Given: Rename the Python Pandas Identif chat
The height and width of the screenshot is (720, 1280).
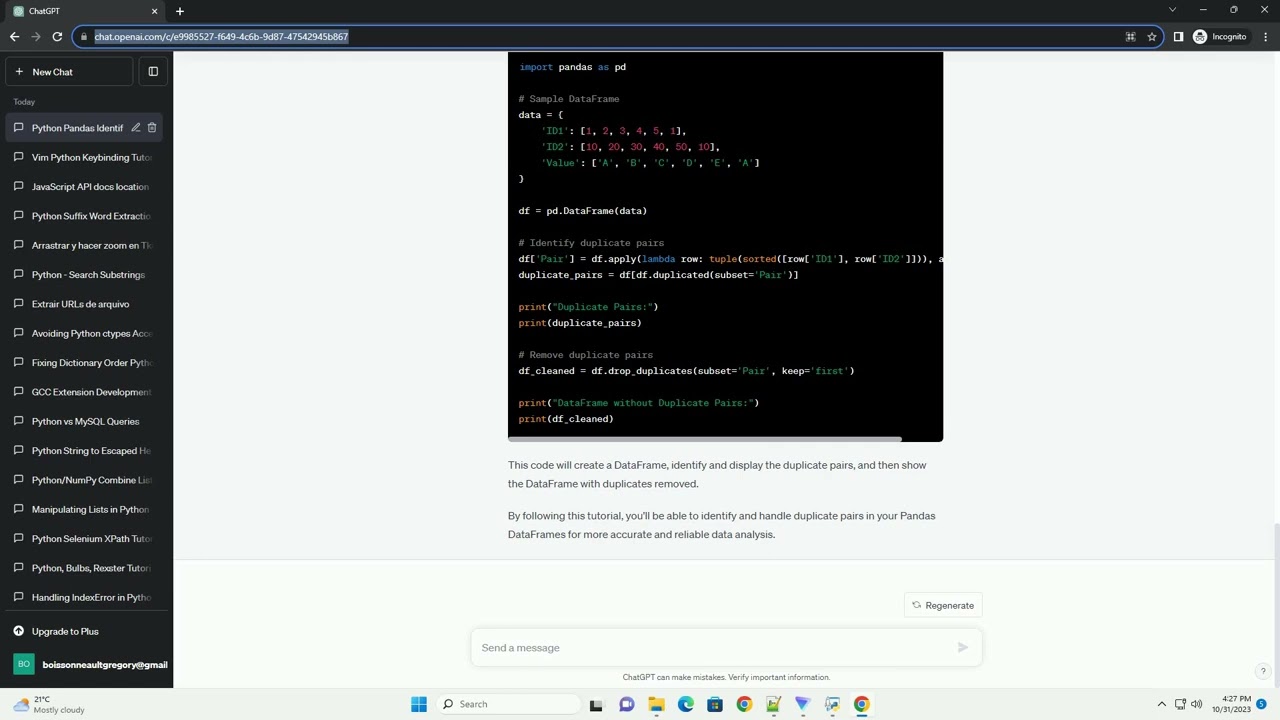Looking at the screenshot, I should [x=135, y=128].
